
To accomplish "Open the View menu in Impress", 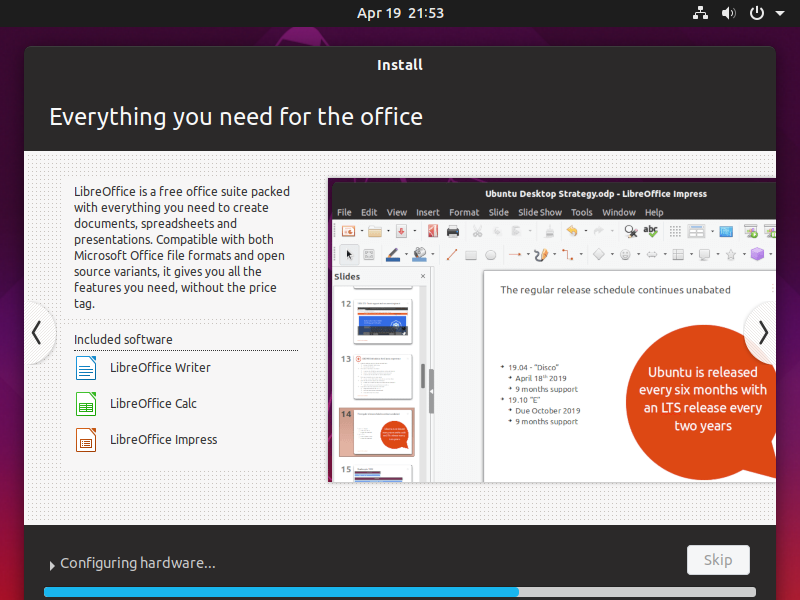I will 396,212.
